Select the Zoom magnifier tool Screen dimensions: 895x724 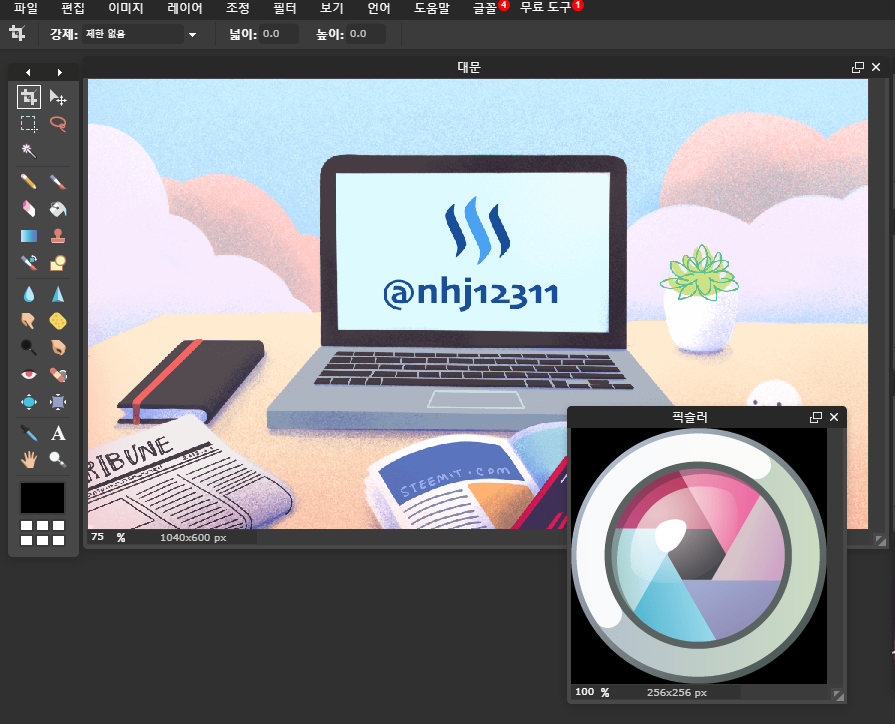(x=58, y=459)
